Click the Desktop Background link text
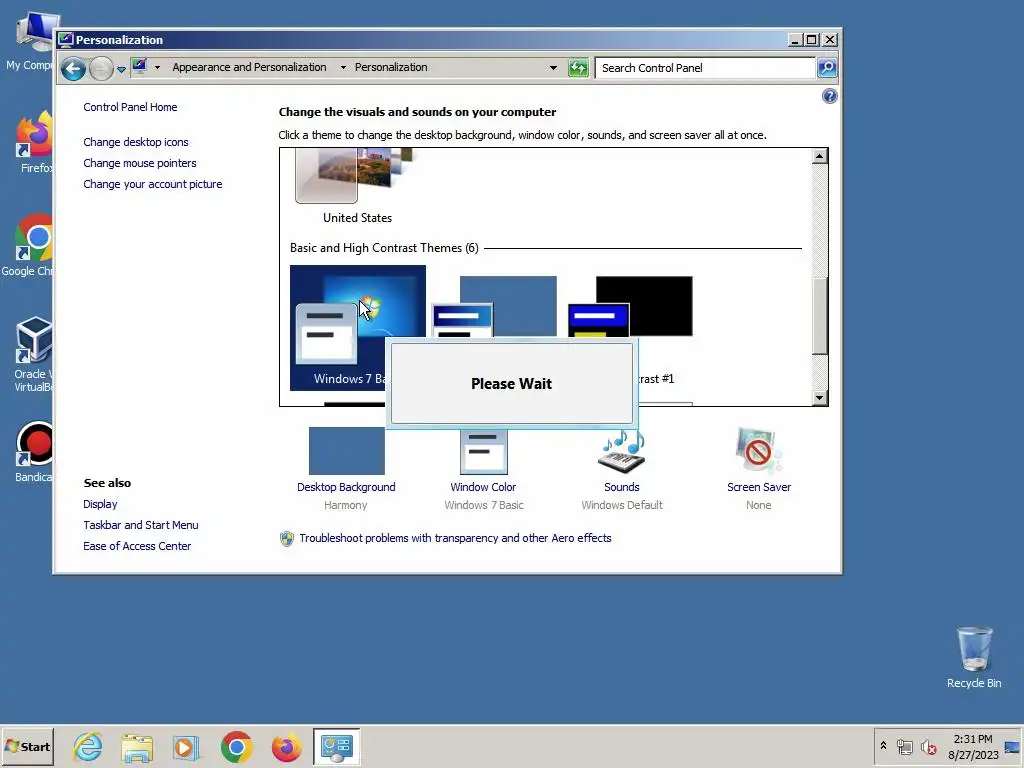This screenshot has height=768, width=1024. point(346,487)
